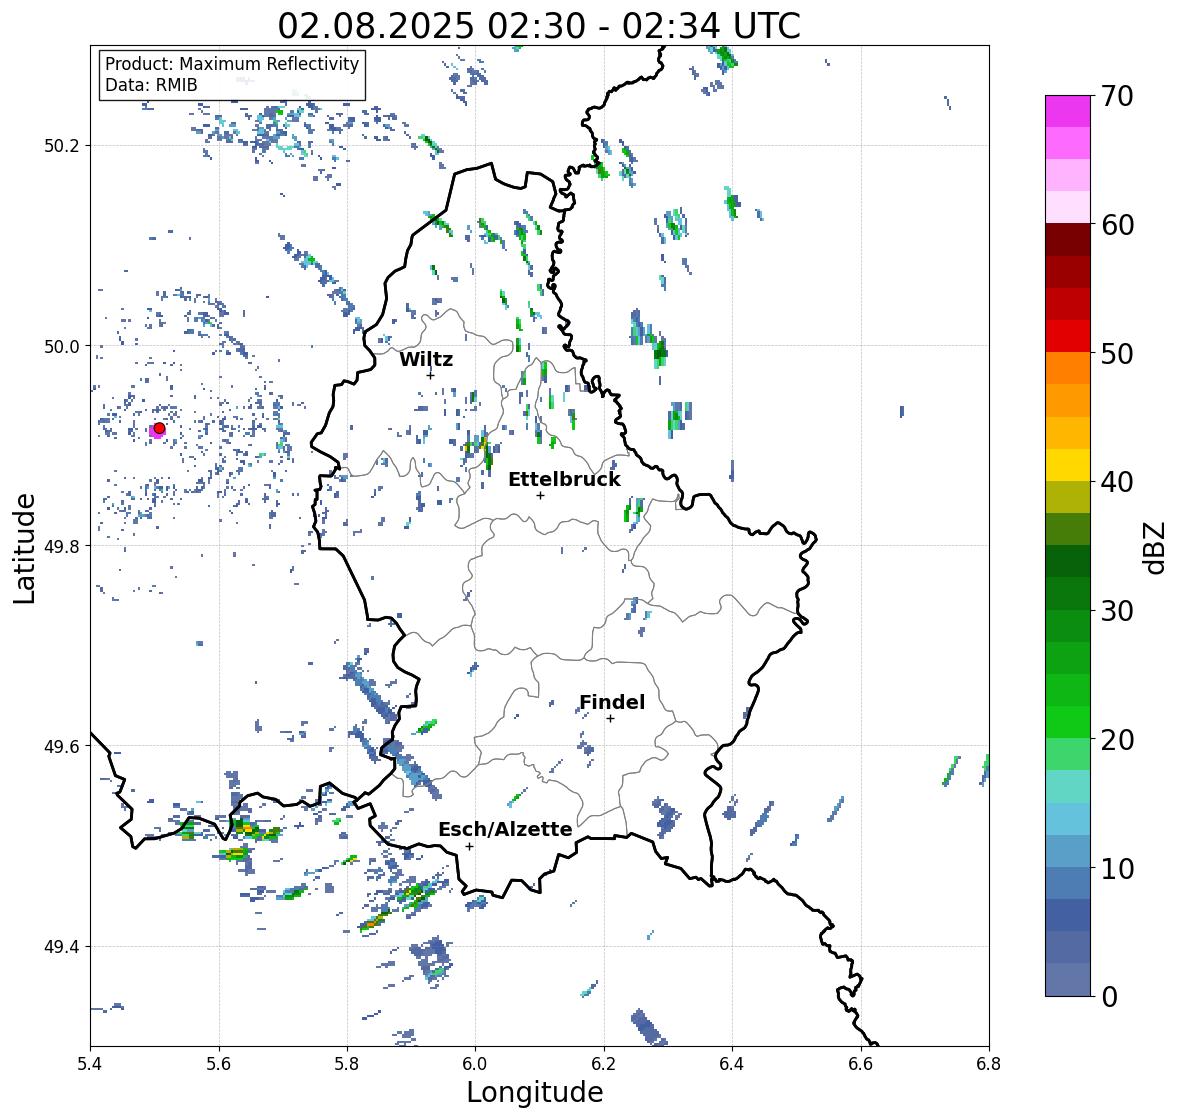The image size is (1179, 1117).
Task: Click the yellow colorbar segment above 40
Action: click(1068, 465)
